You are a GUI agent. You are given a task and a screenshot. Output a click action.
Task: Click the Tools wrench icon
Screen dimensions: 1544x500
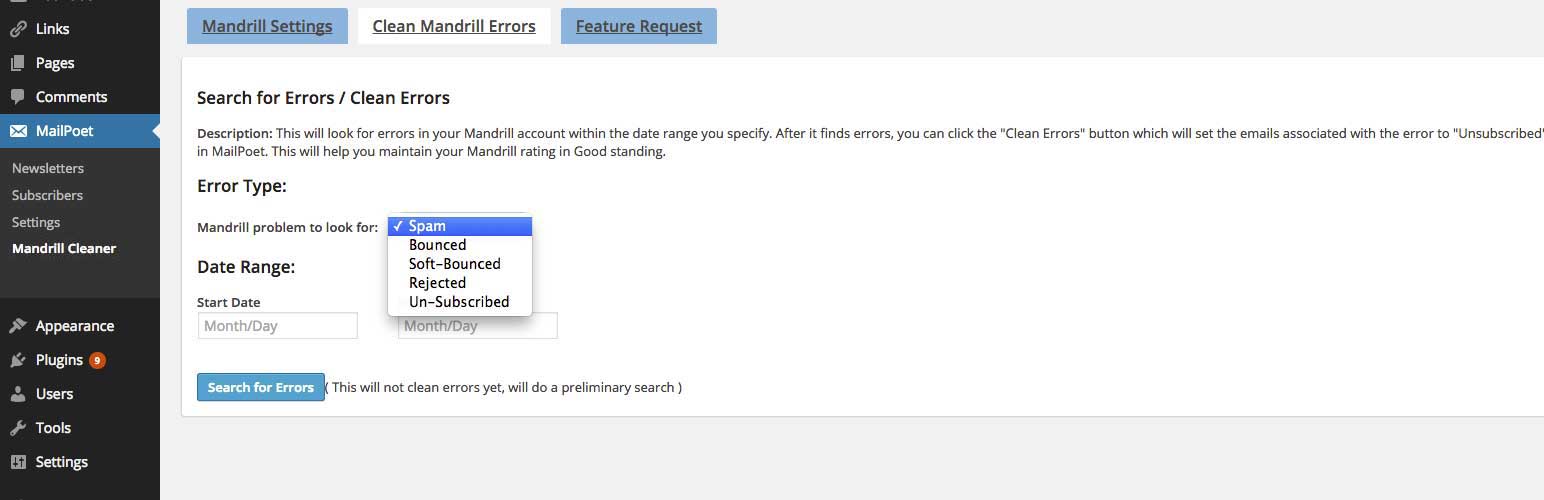point(17,428)
